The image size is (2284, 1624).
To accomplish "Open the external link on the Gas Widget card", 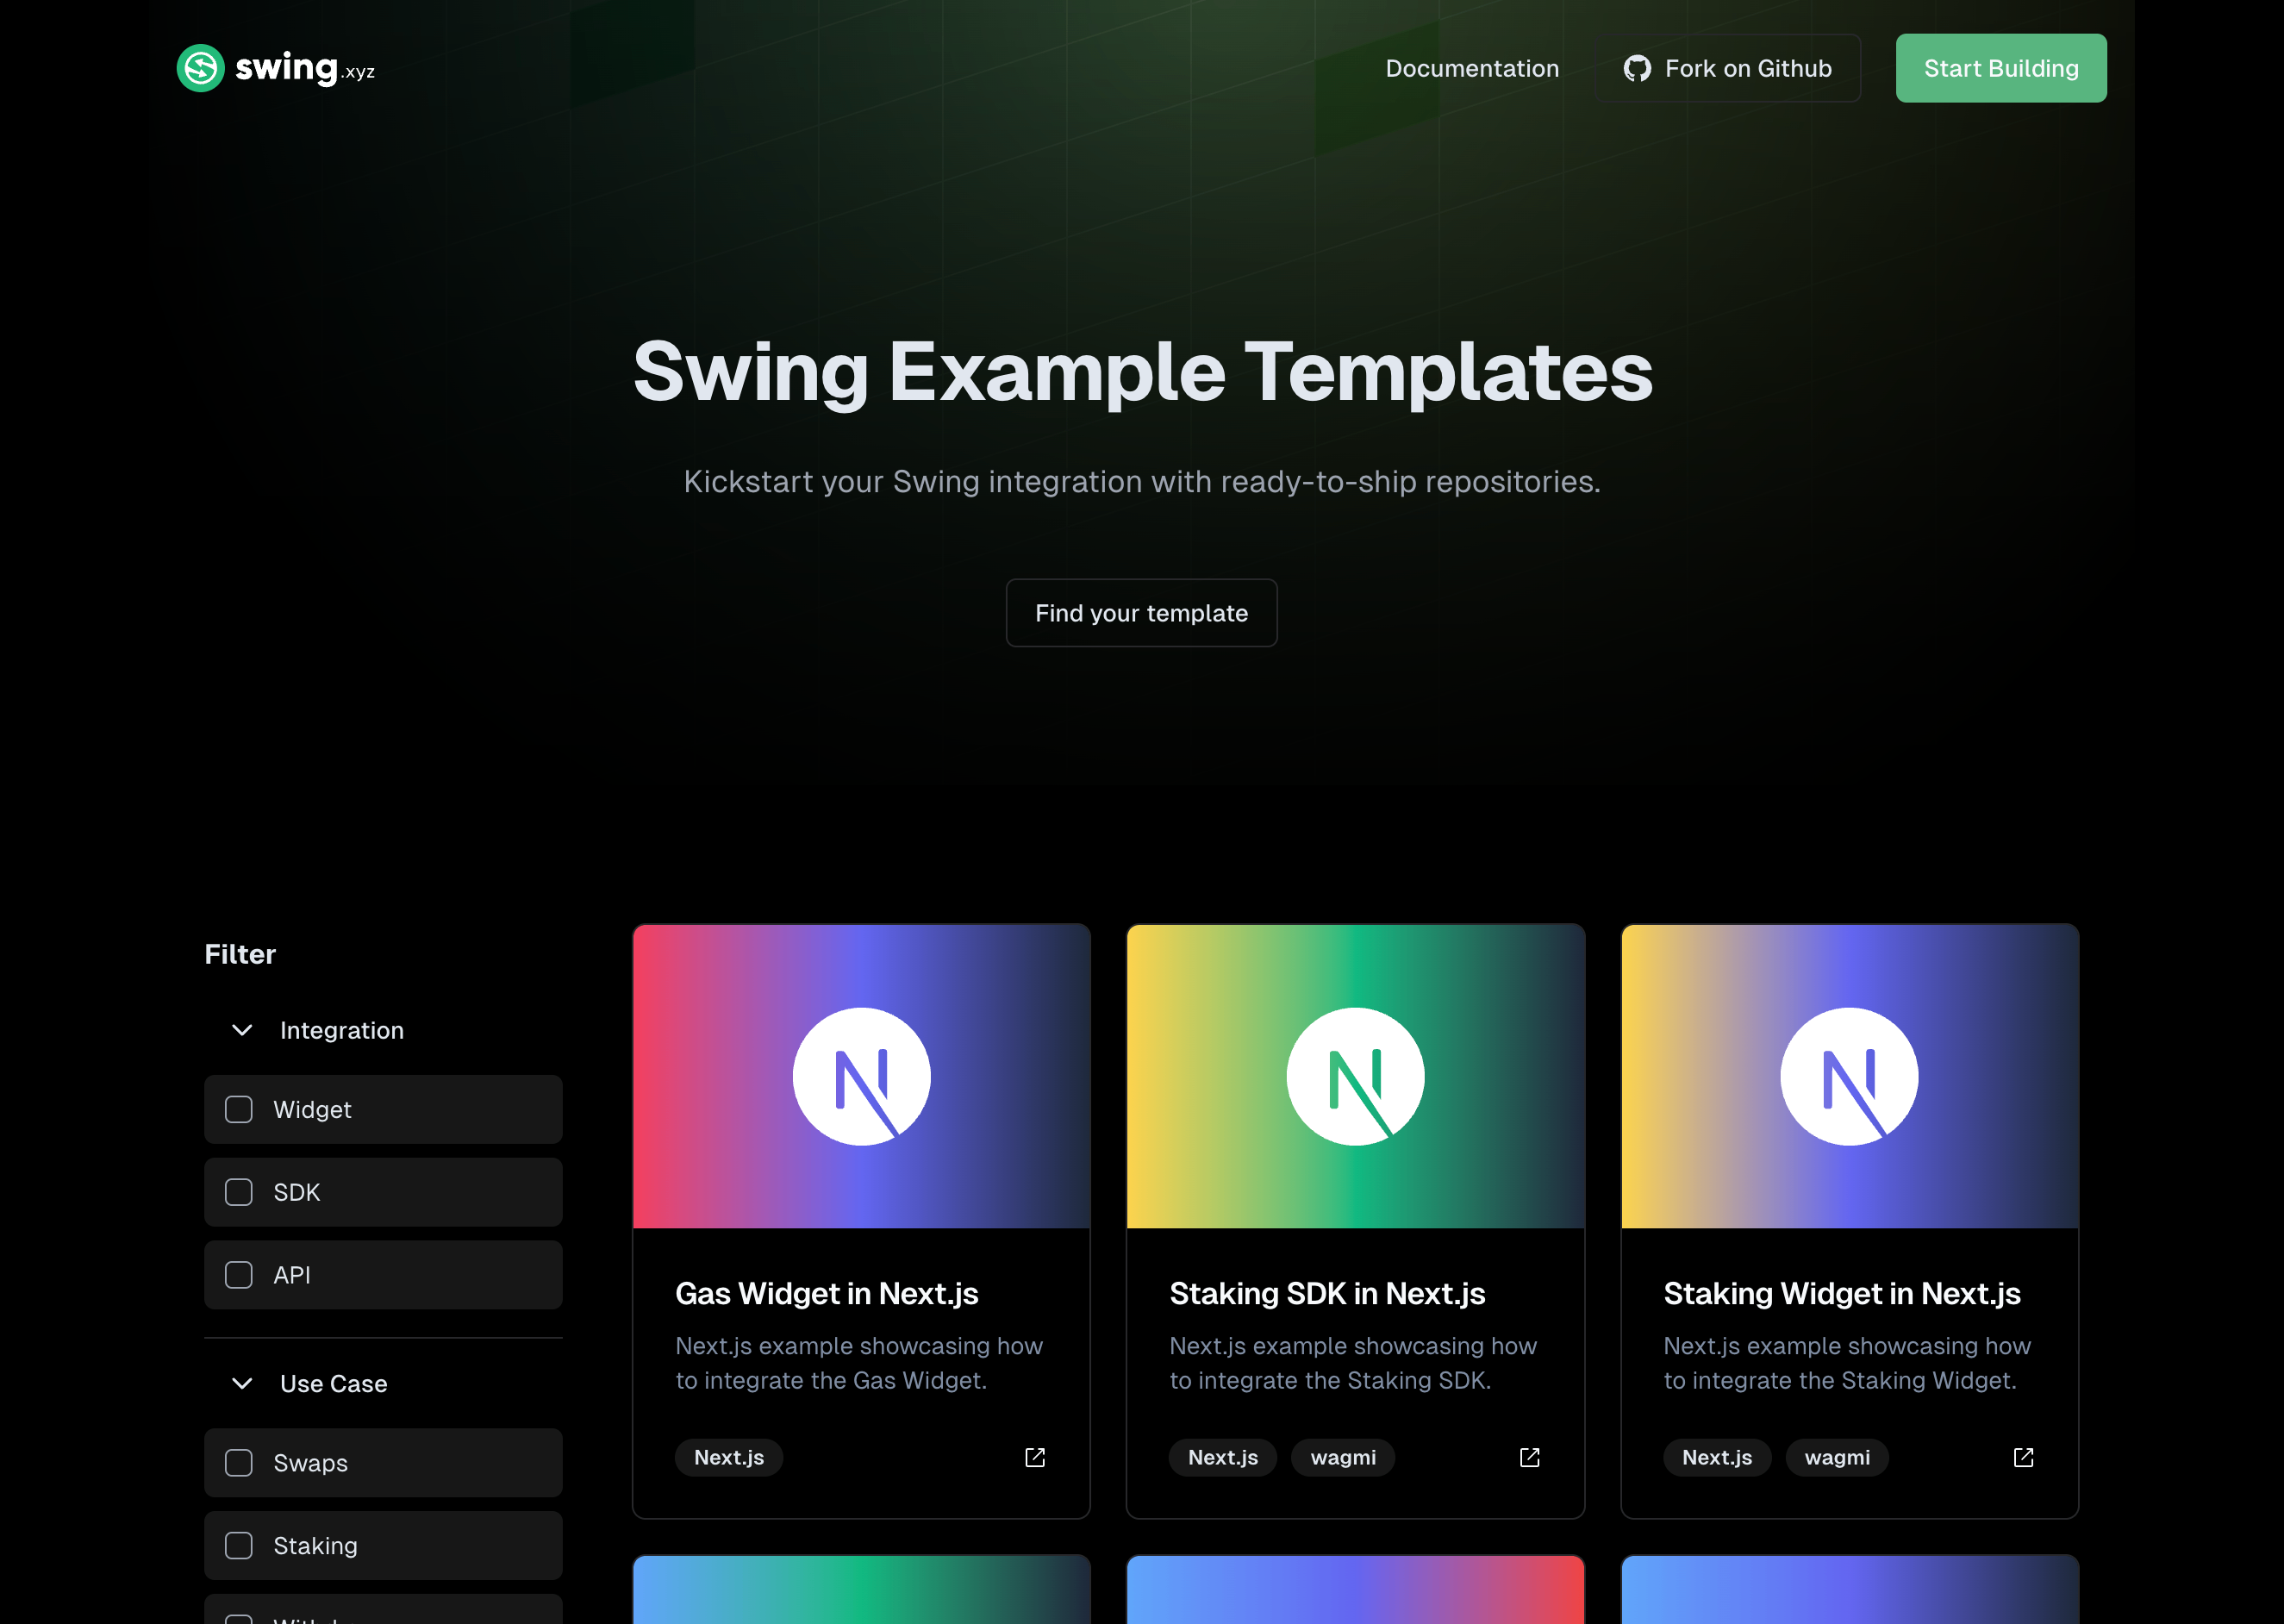I will pos(1034,1457).
